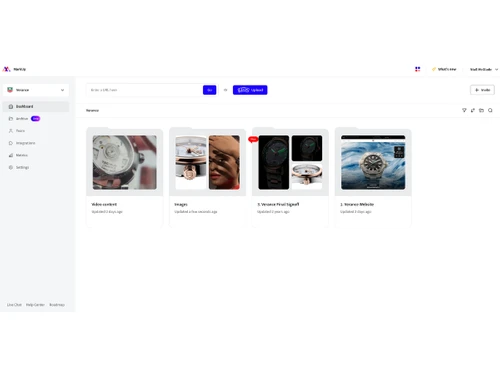Click the Verance workspace shield logo
Image resolution: width=500 pixels, height=375 pixels.
click(10, 90)
